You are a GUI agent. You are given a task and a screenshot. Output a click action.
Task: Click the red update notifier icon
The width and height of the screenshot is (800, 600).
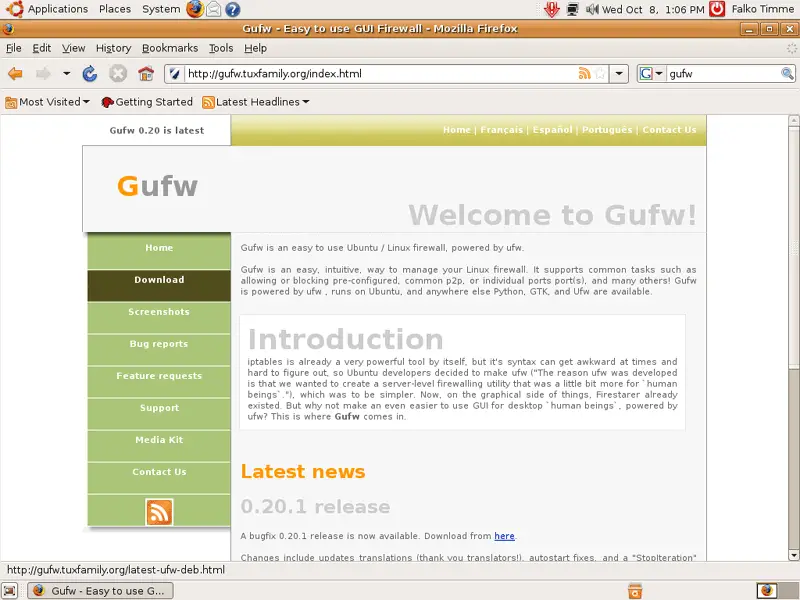[x=552, y=9]
